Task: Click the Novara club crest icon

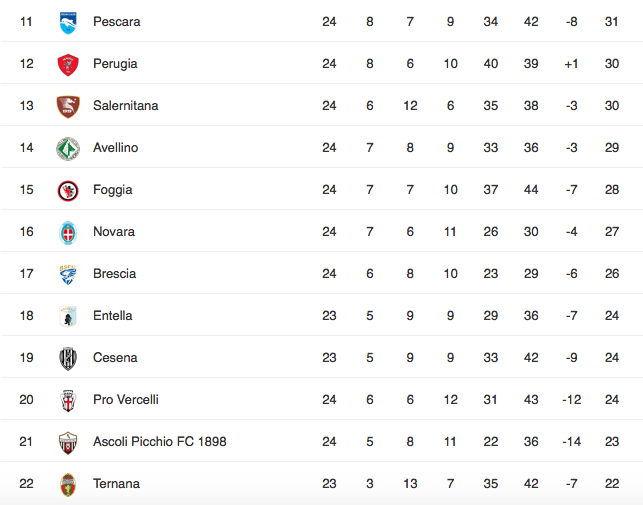Action: (x=68, y=232)
